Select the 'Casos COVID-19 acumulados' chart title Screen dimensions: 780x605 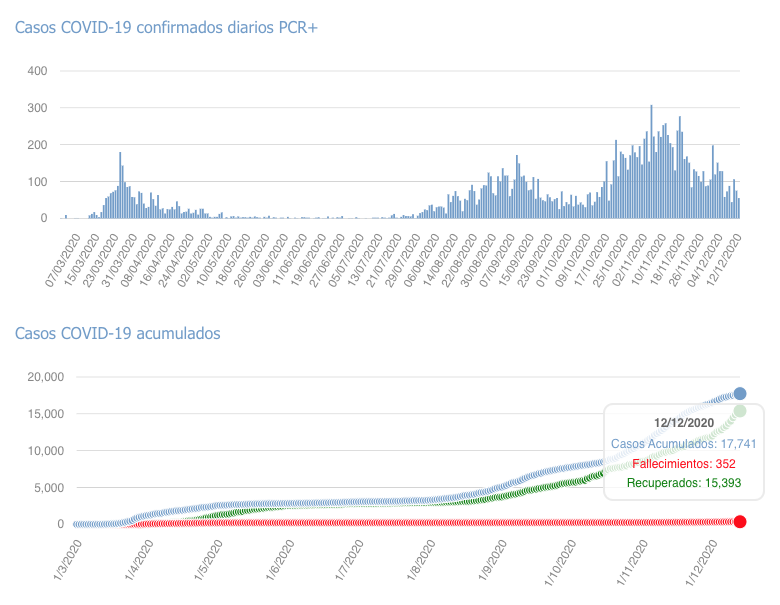(117, 333)
